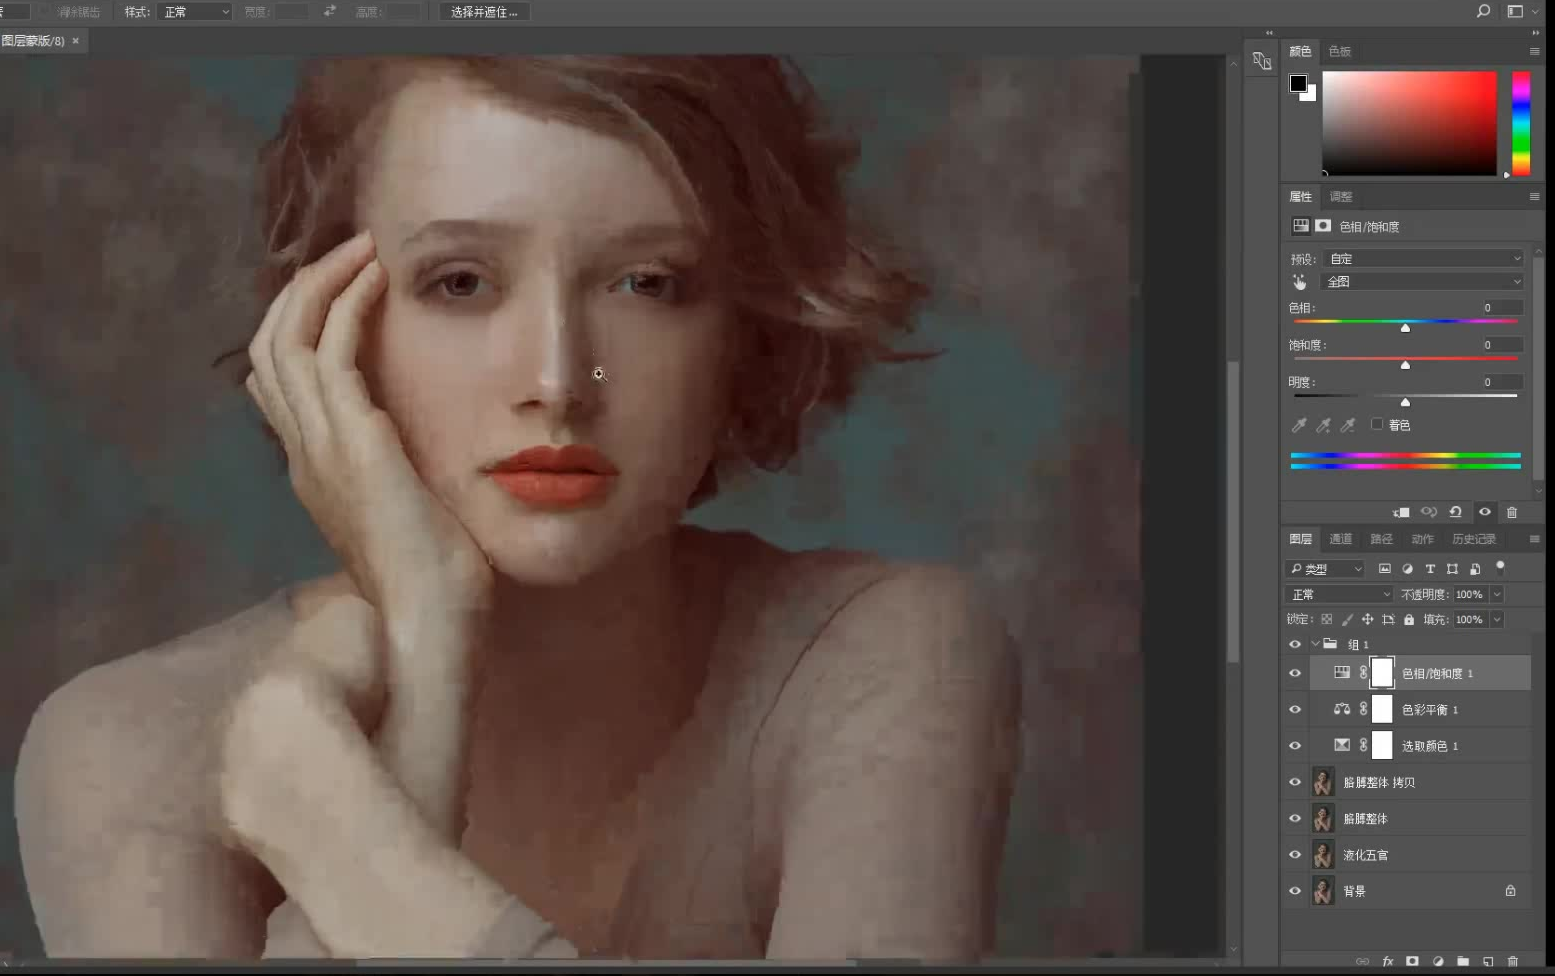Switch to the 历史记录 history tab

click(x=1474, y=539)
